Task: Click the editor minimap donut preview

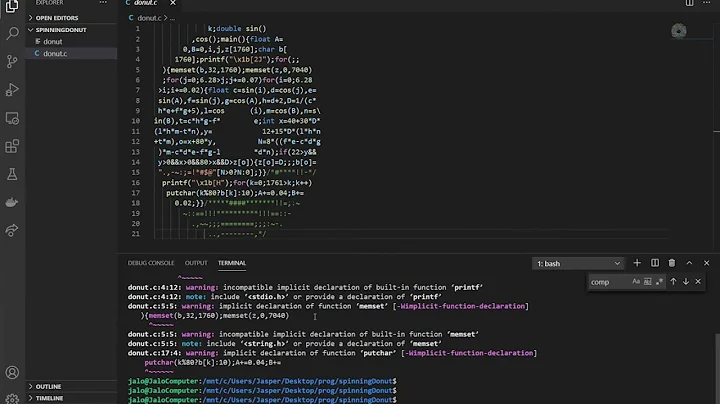Action: (x=679, y=31)
